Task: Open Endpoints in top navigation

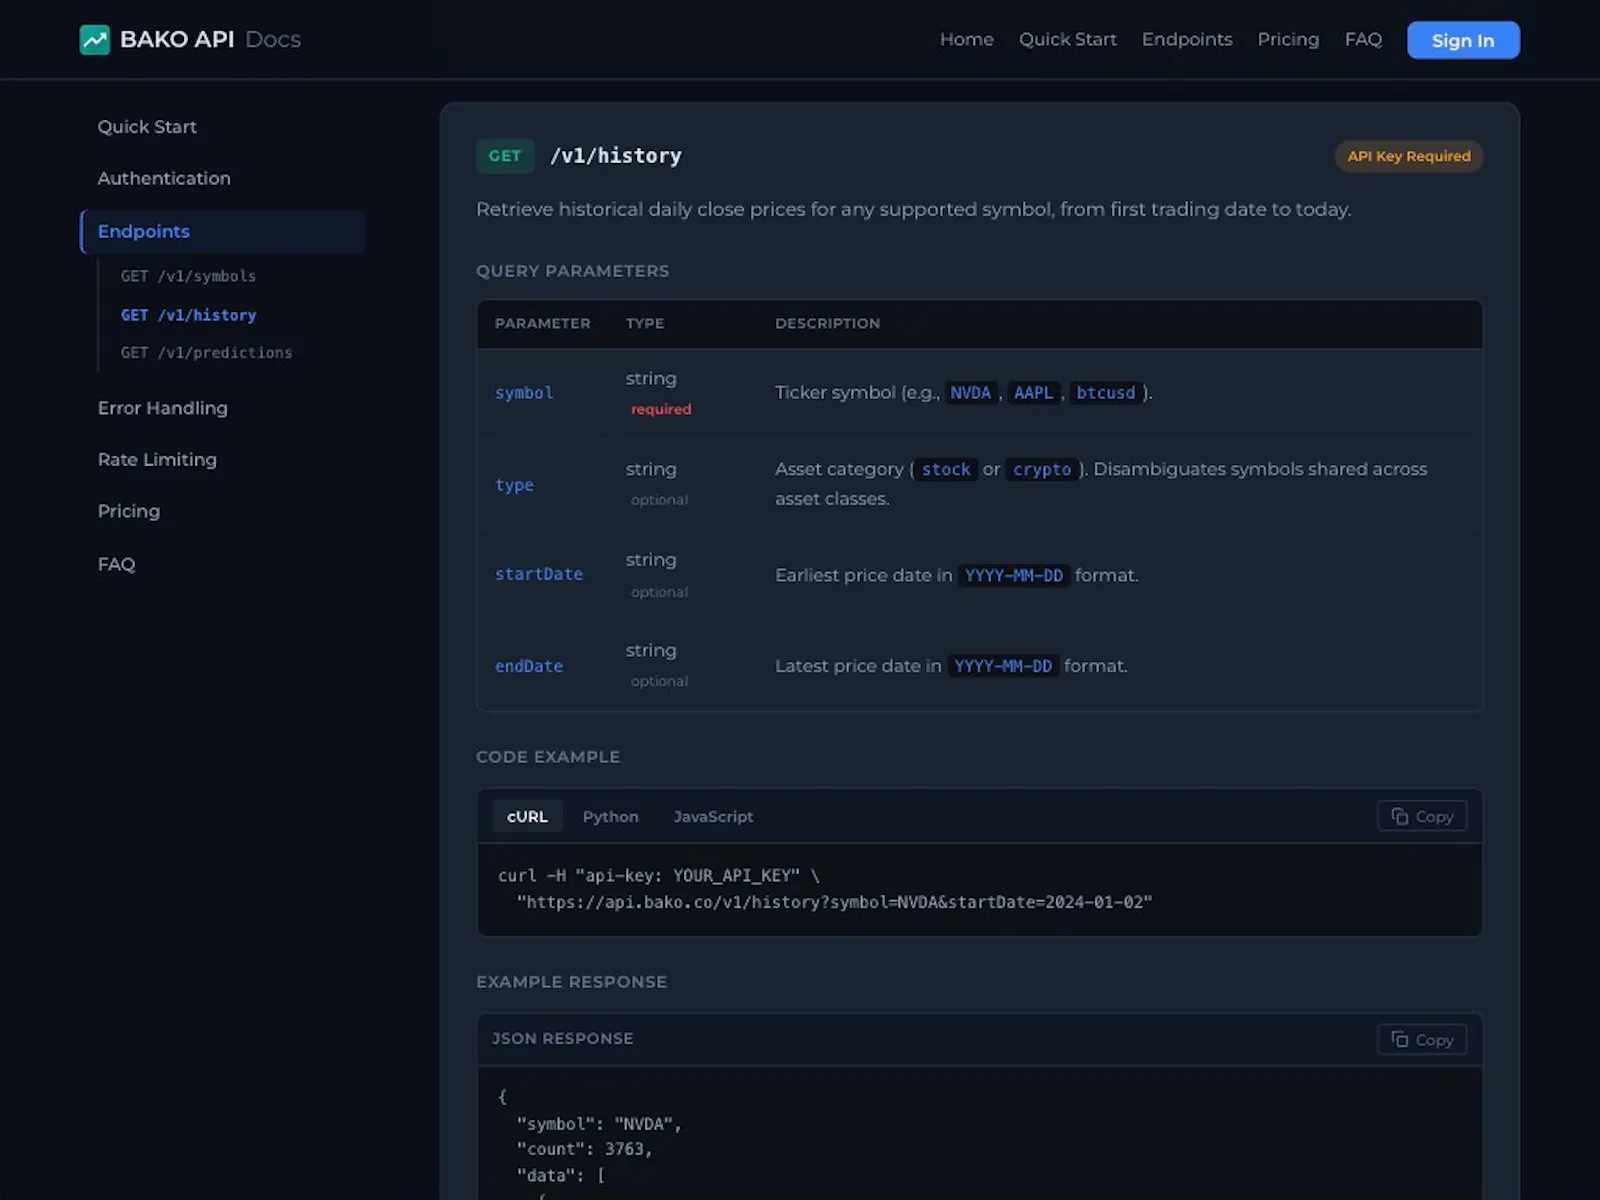Action: pyautogui.click(x=1187, y=39)
